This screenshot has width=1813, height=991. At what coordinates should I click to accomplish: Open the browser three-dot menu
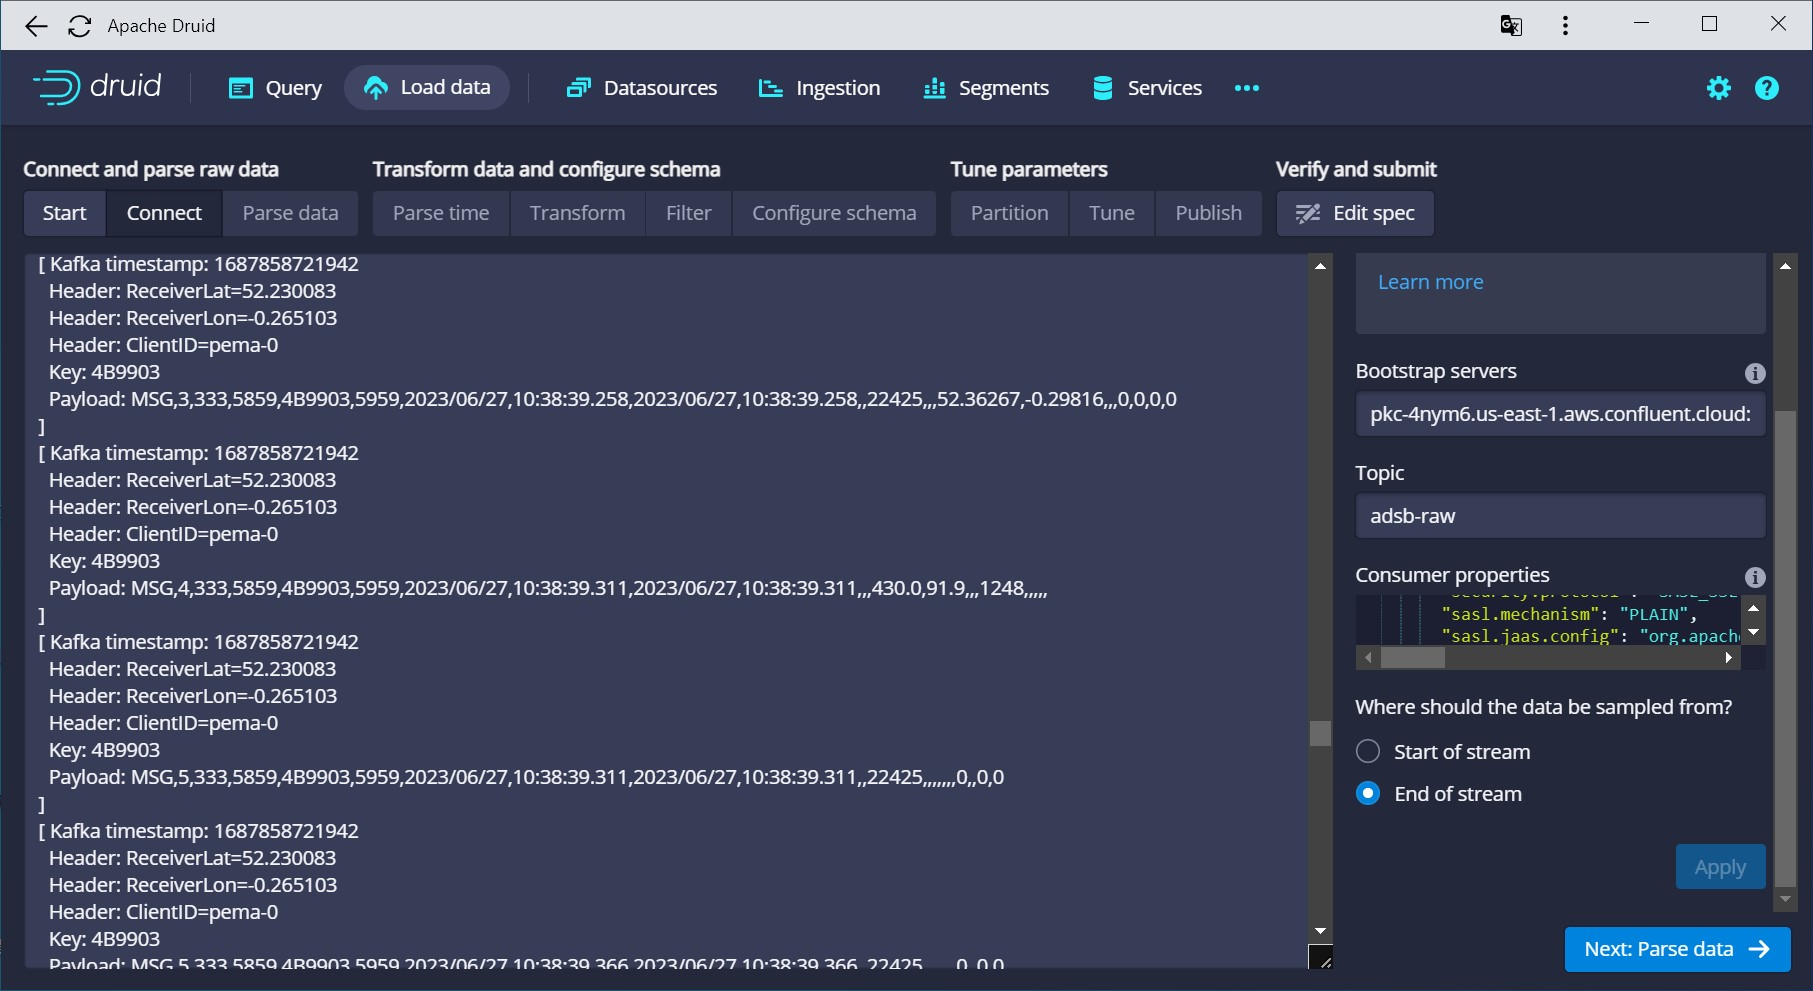[1565, 25]
